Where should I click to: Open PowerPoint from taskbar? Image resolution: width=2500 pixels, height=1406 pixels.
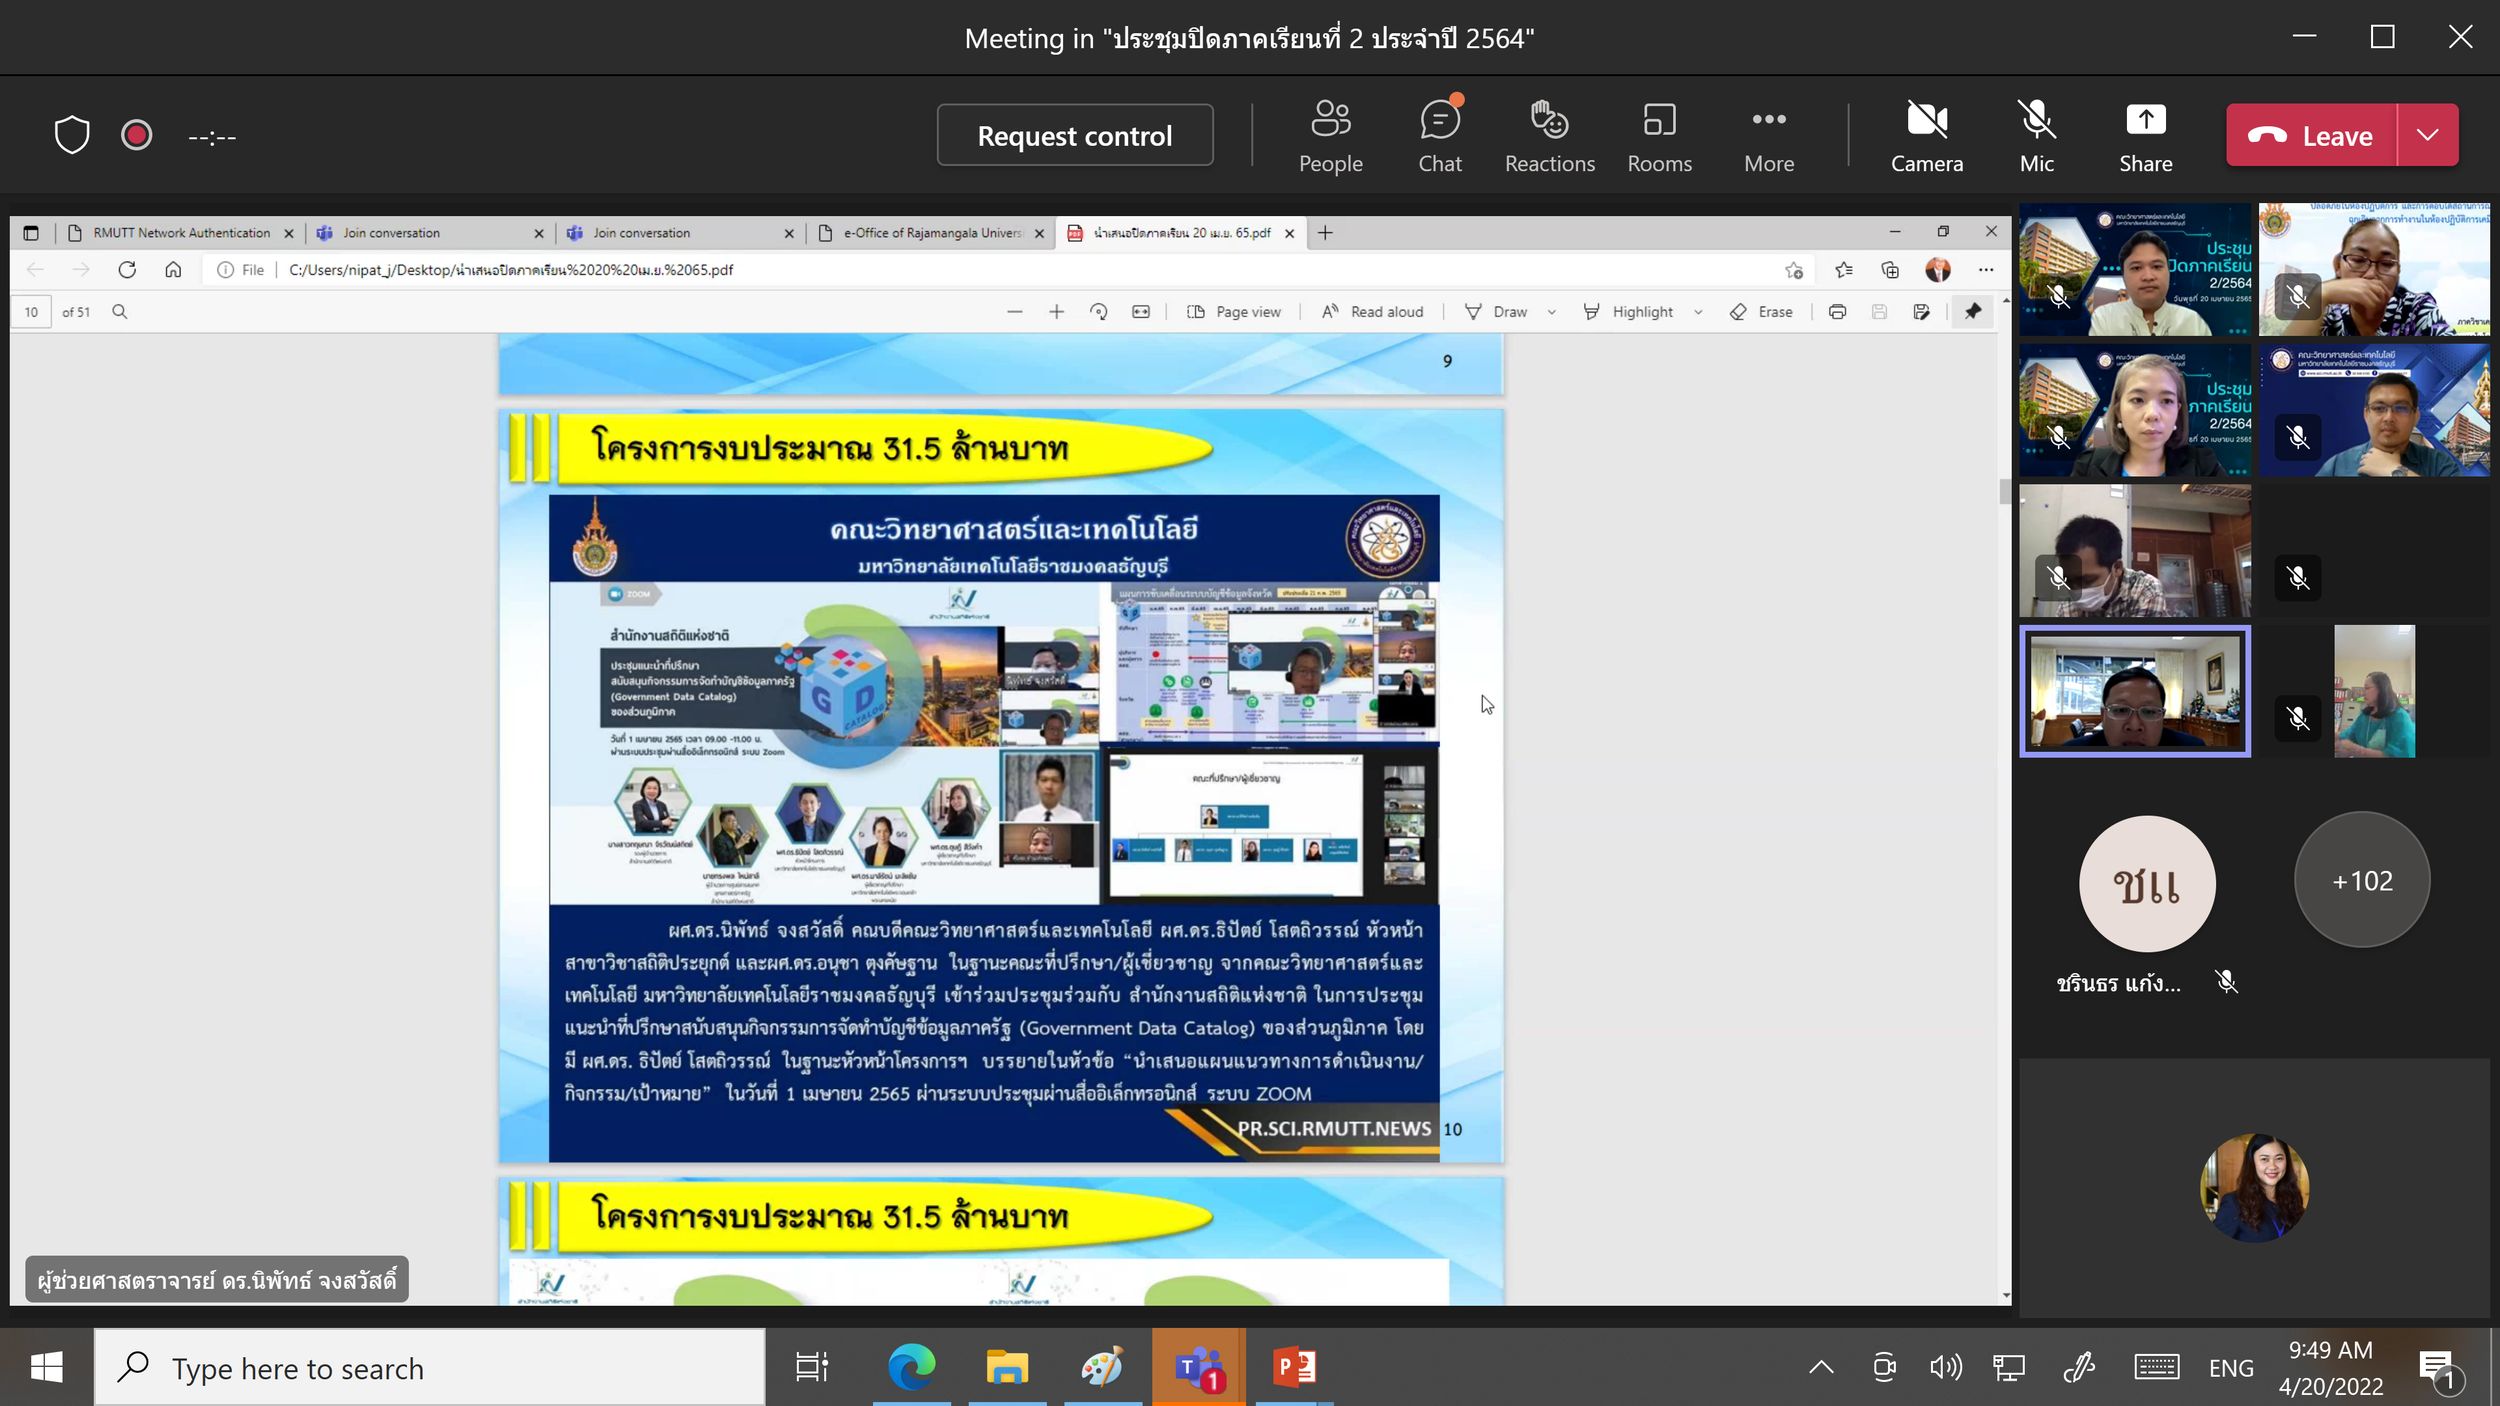[1294, 1367]
